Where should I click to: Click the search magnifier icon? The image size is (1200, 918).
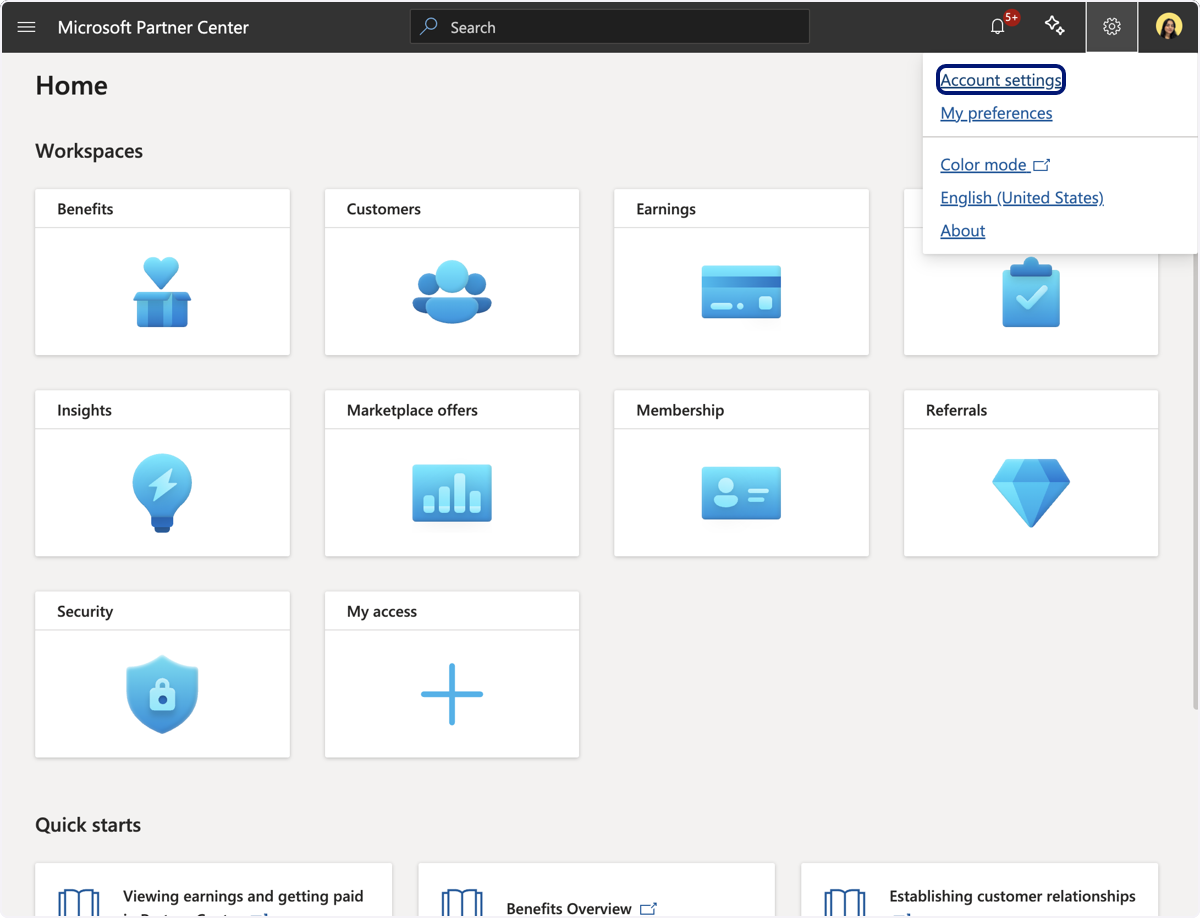(x=429, y=27)
